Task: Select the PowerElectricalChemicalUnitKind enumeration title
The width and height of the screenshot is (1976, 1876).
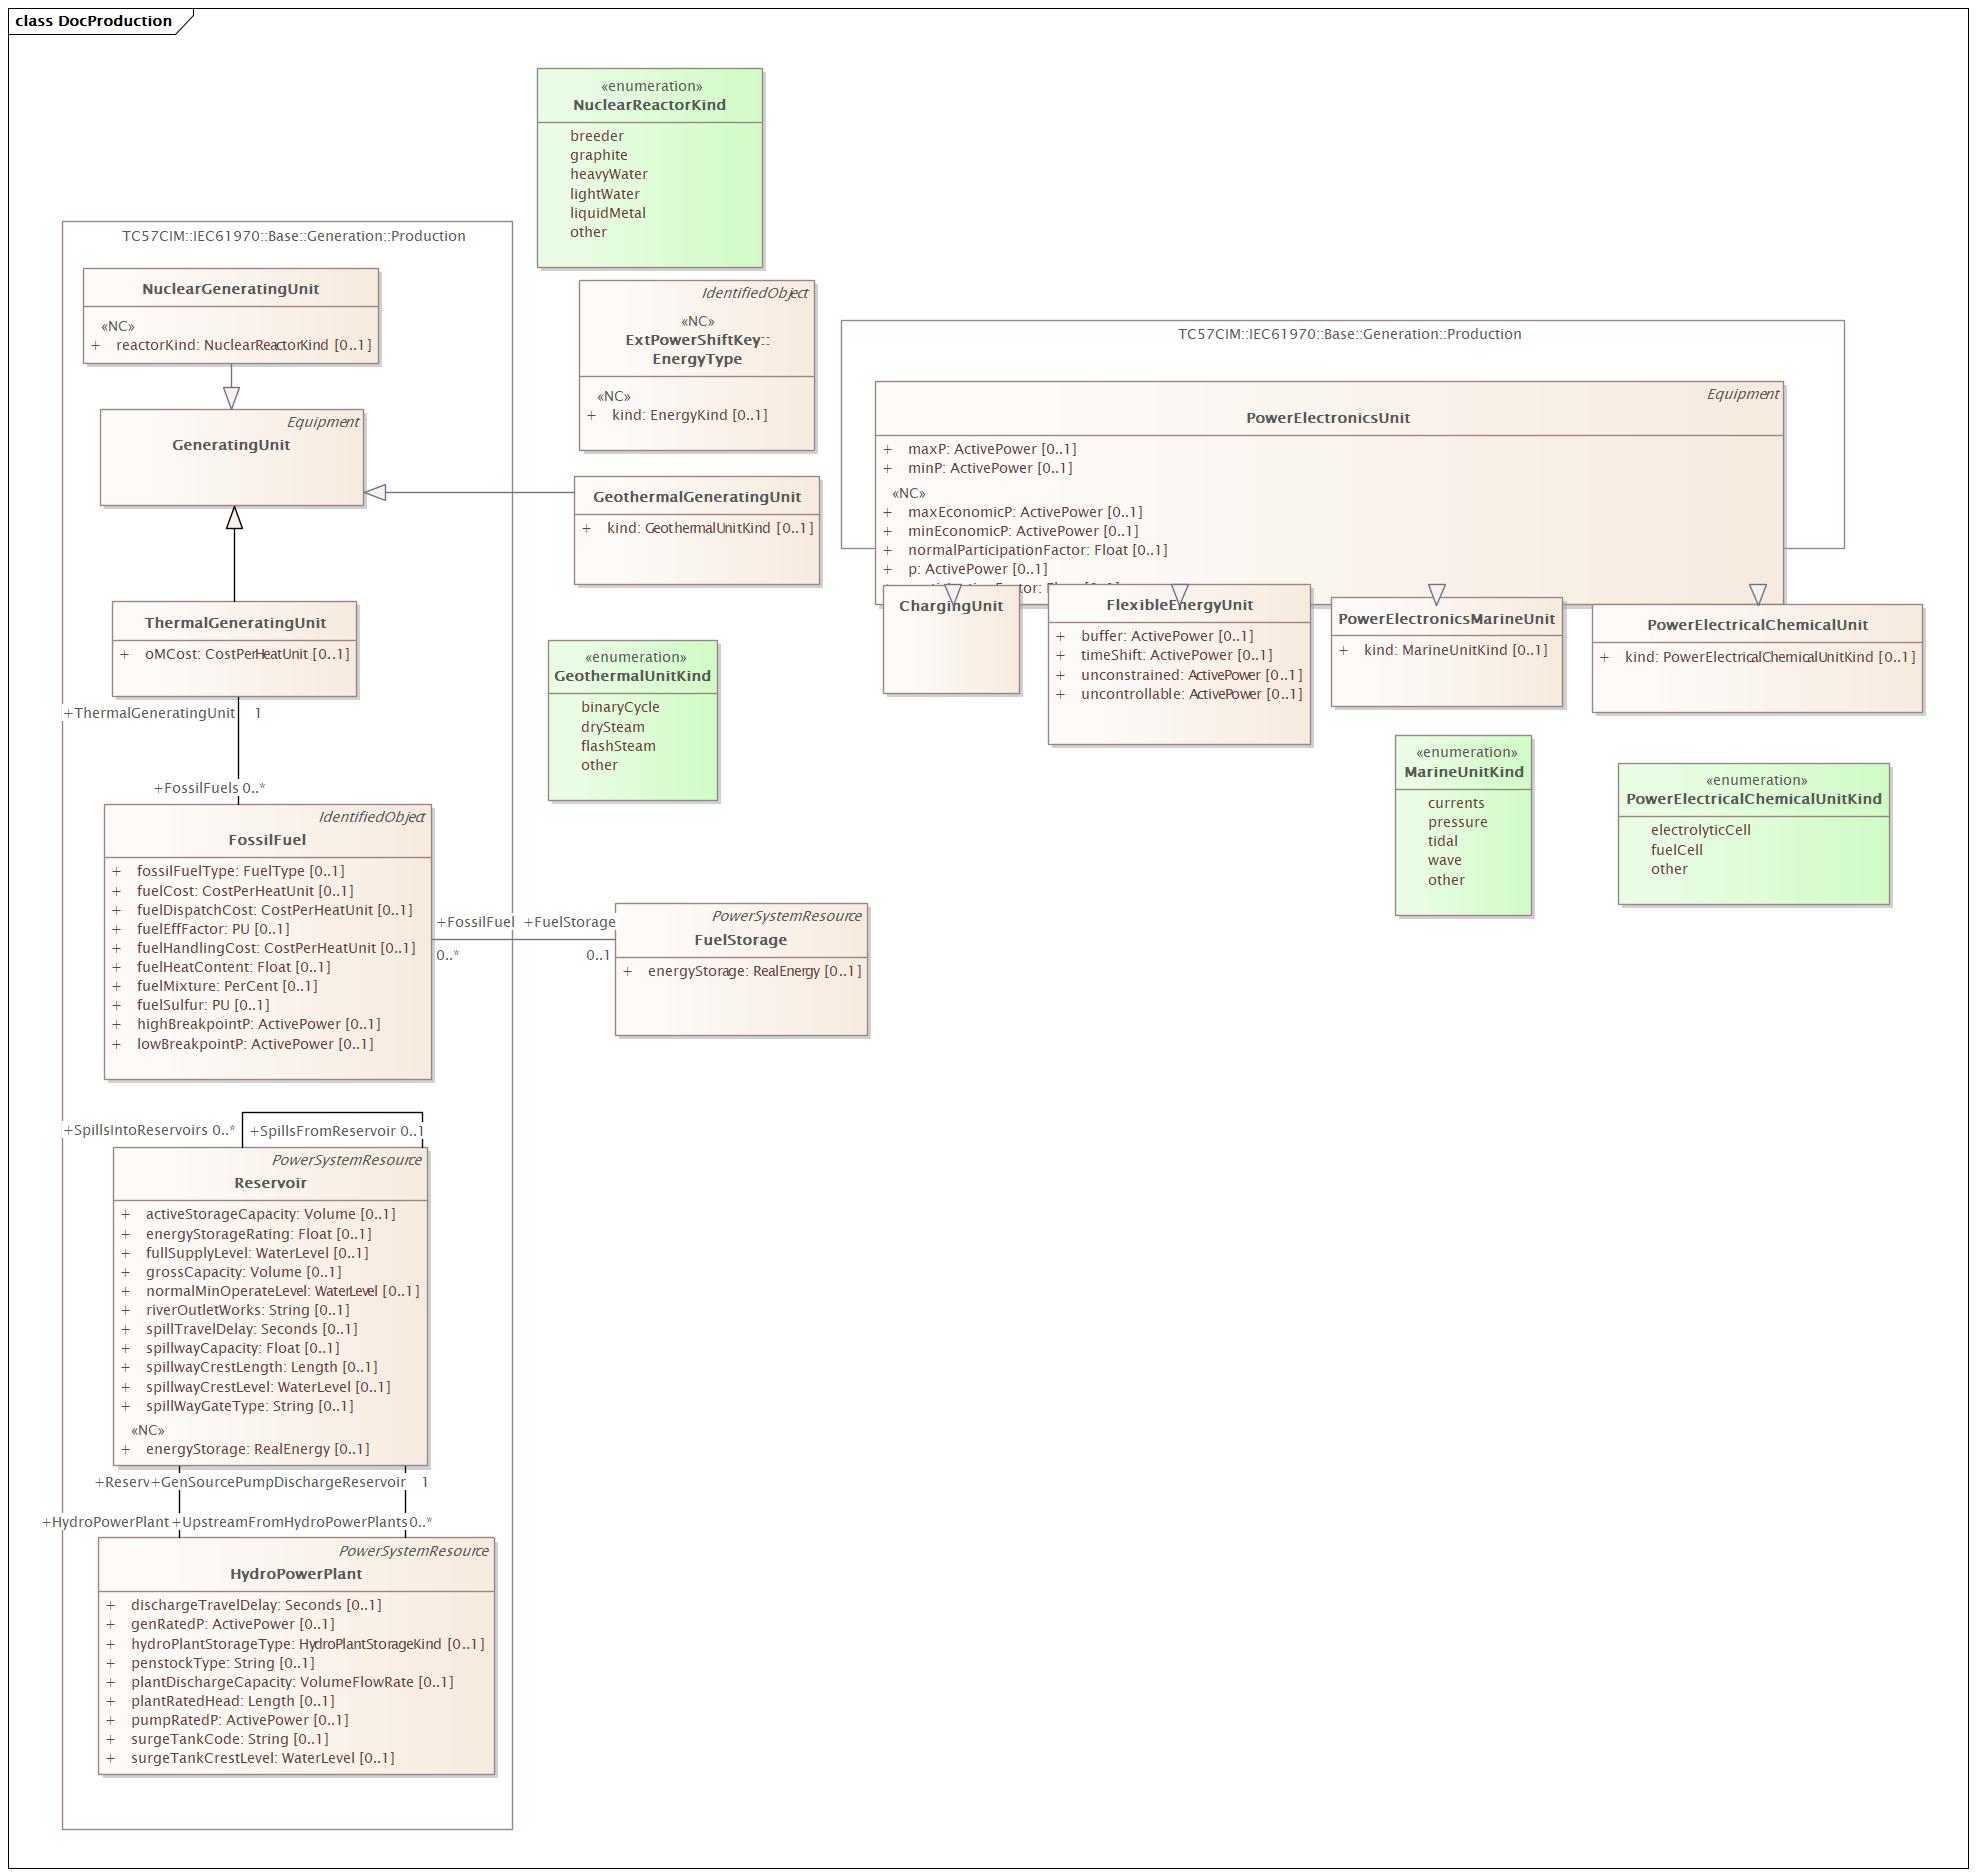Action: (x=1754, y=799)
